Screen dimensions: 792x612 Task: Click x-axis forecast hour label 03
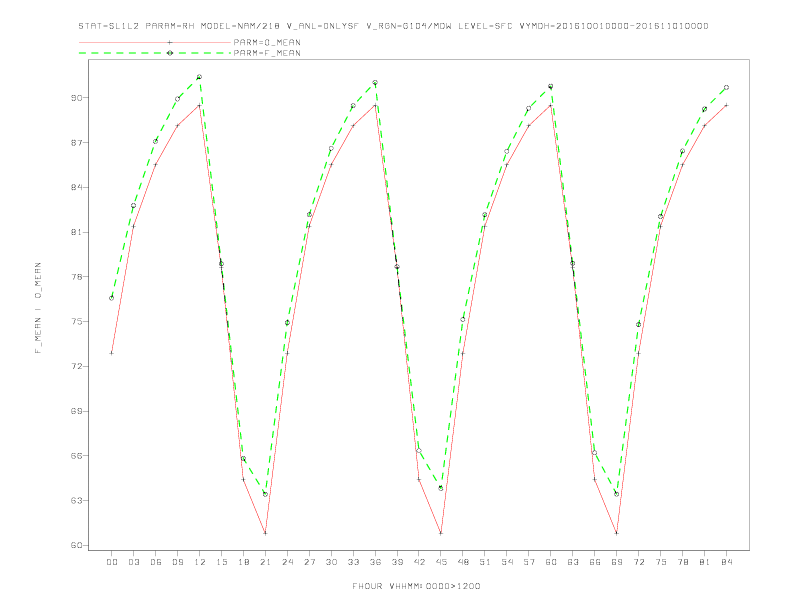point(133,562)
